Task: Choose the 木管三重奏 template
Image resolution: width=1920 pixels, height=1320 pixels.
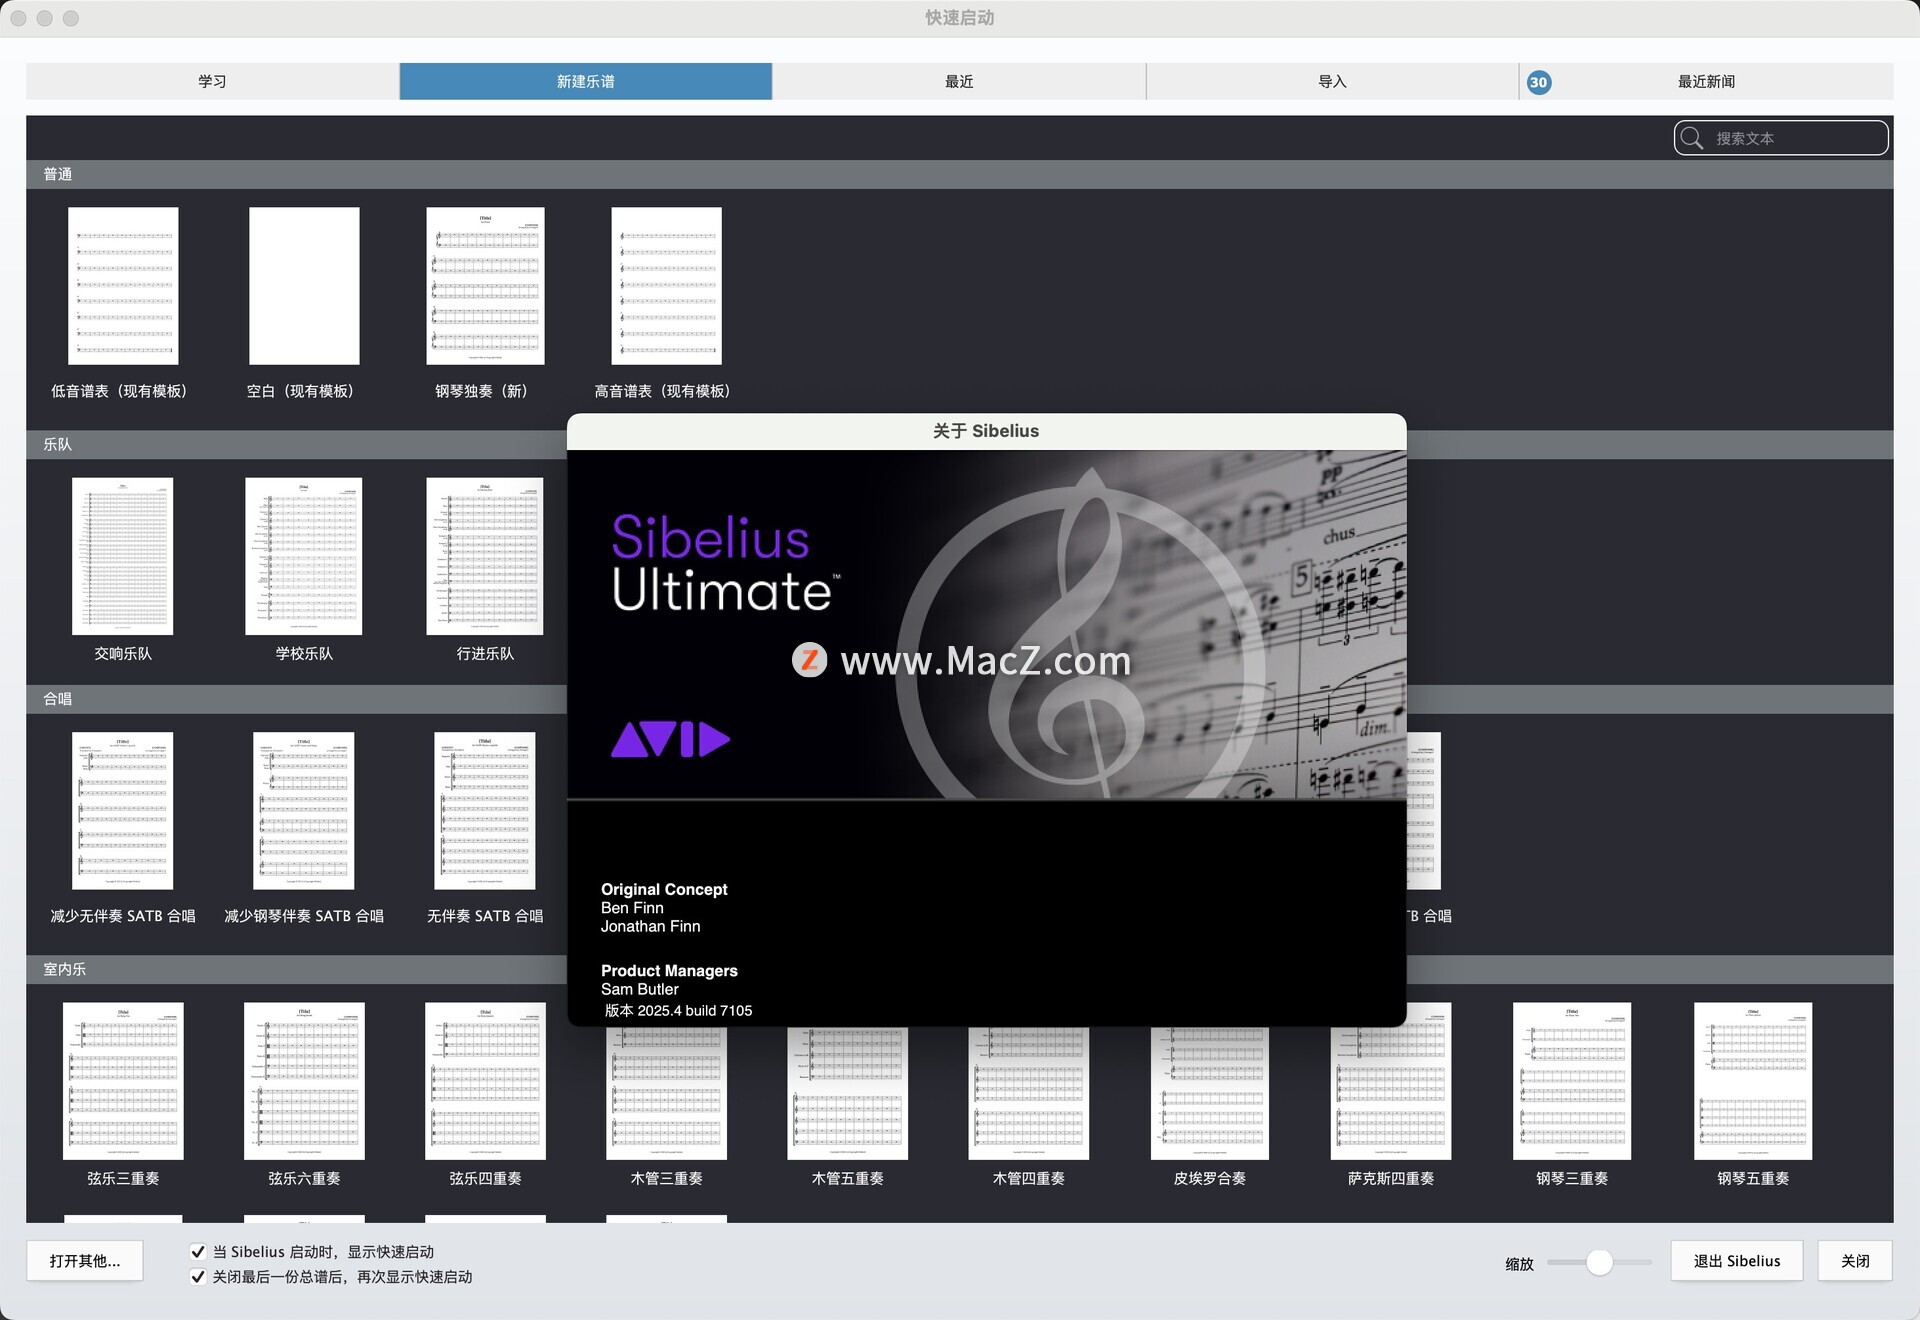Action: click(666, 1095)
